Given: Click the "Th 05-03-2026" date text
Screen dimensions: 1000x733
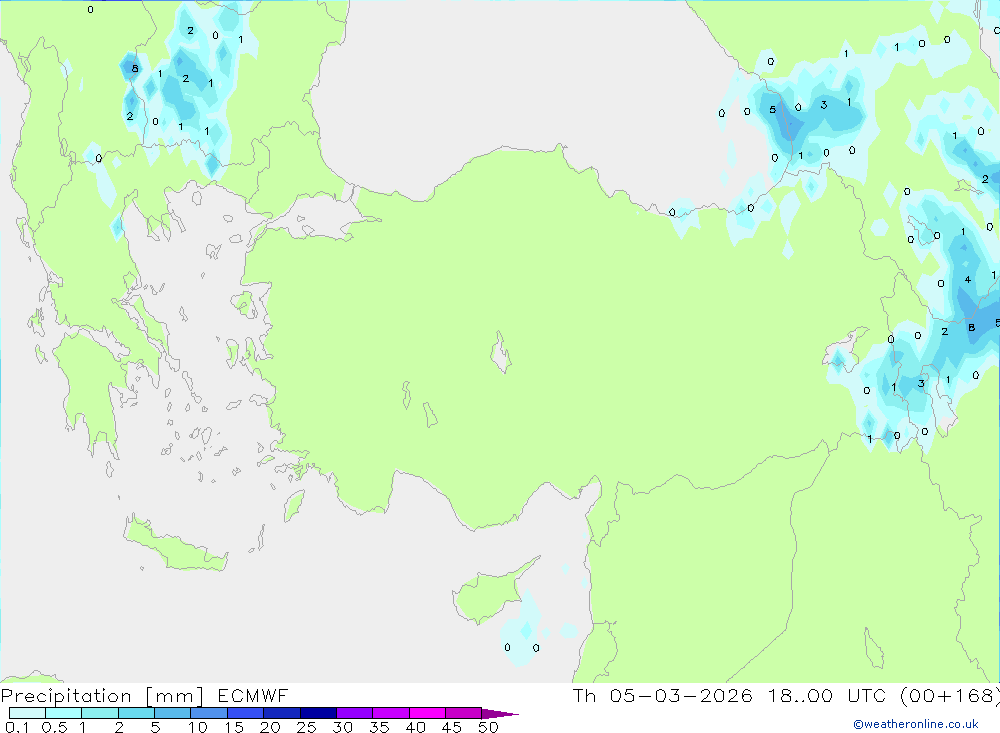Looking at the screenshot, I should point(663,695).
